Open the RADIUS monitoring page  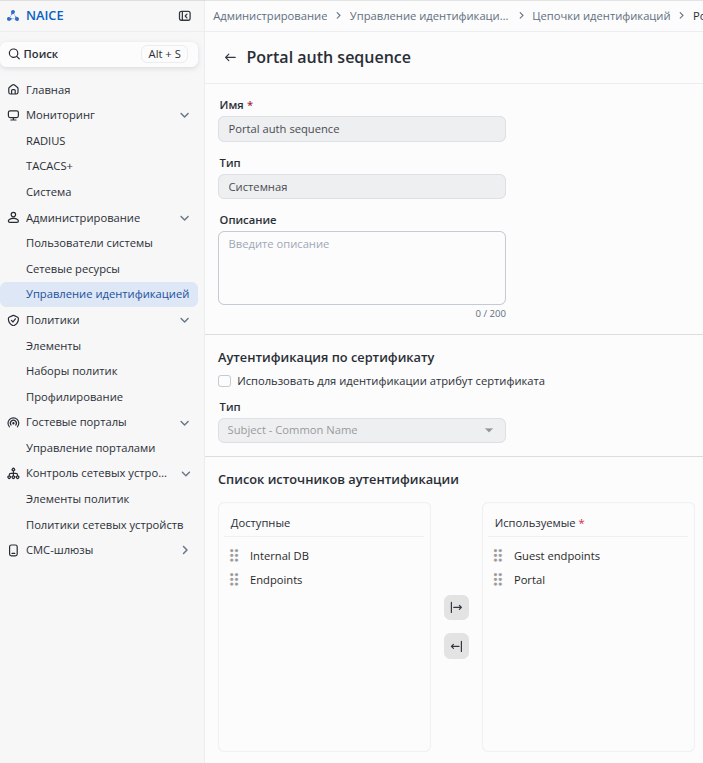tap(46, 141)
